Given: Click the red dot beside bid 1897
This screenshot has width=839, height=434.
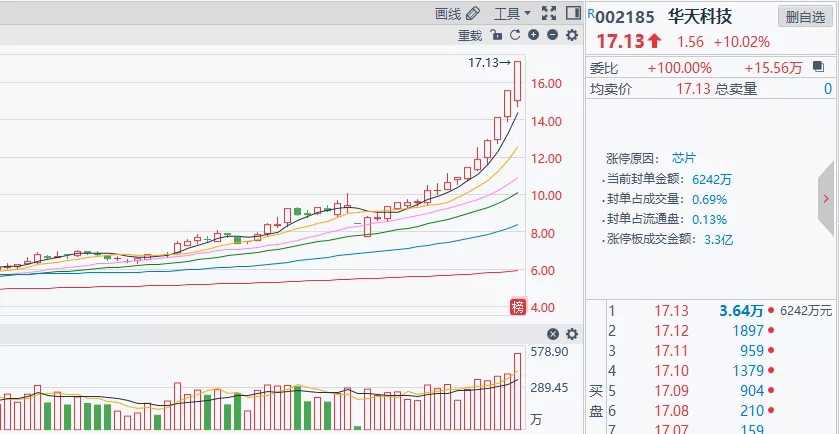Looking at the screenshot, I should pyautogui.click(x=771, y=330).
